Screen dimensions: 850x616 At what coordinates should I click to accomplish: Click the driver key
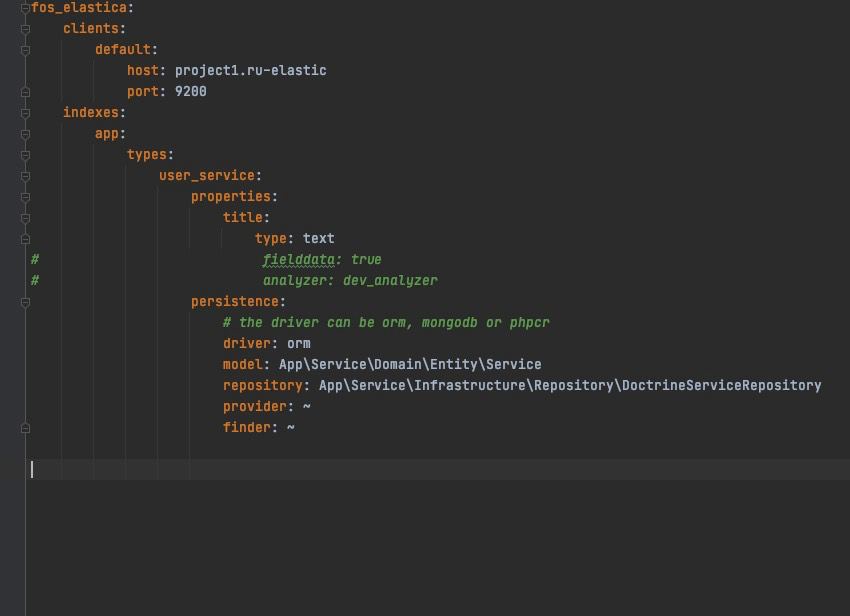click(246, 343)
